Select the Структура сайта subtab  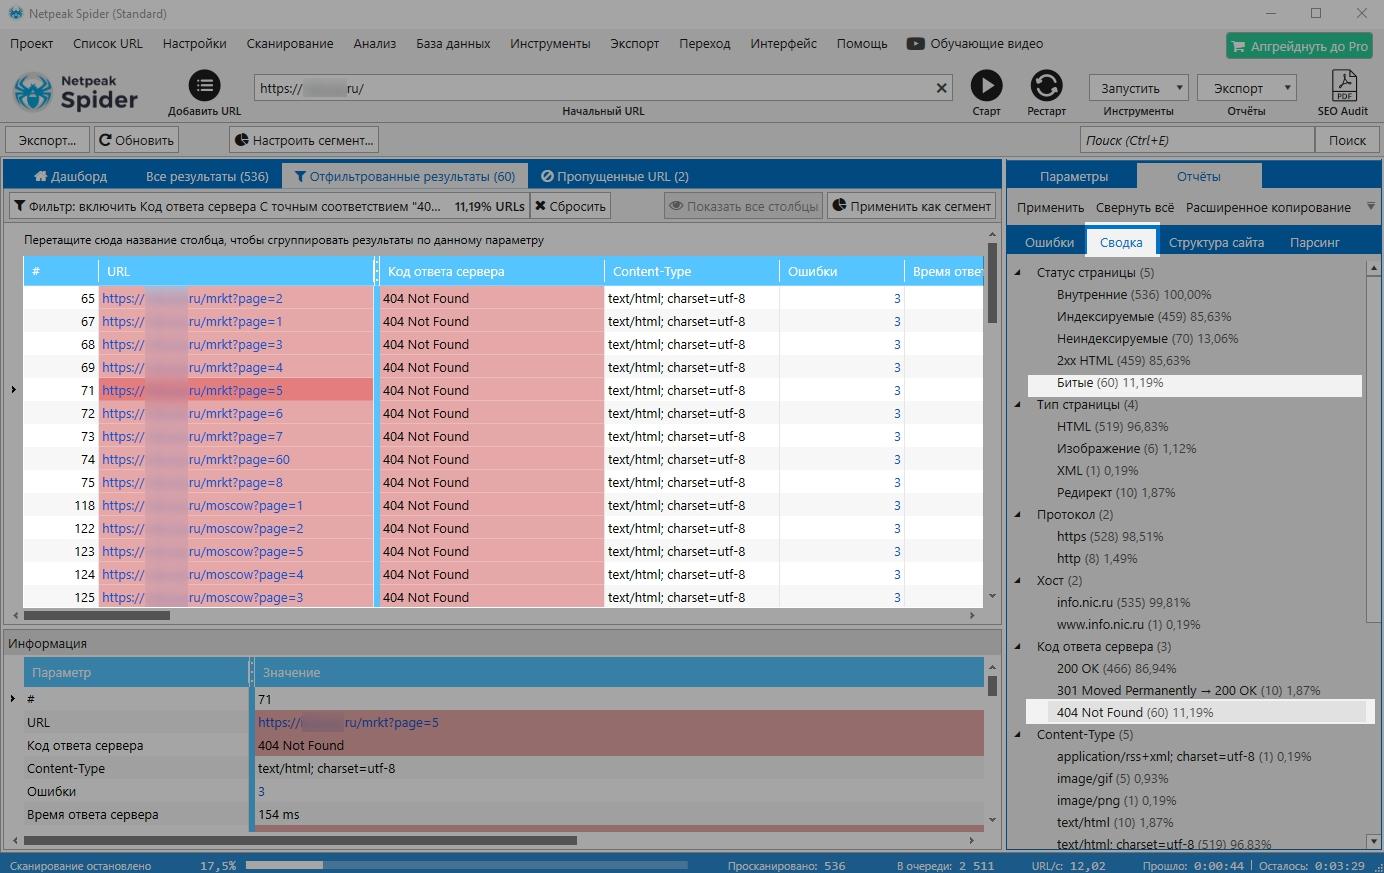click(x=1216, y=242)
